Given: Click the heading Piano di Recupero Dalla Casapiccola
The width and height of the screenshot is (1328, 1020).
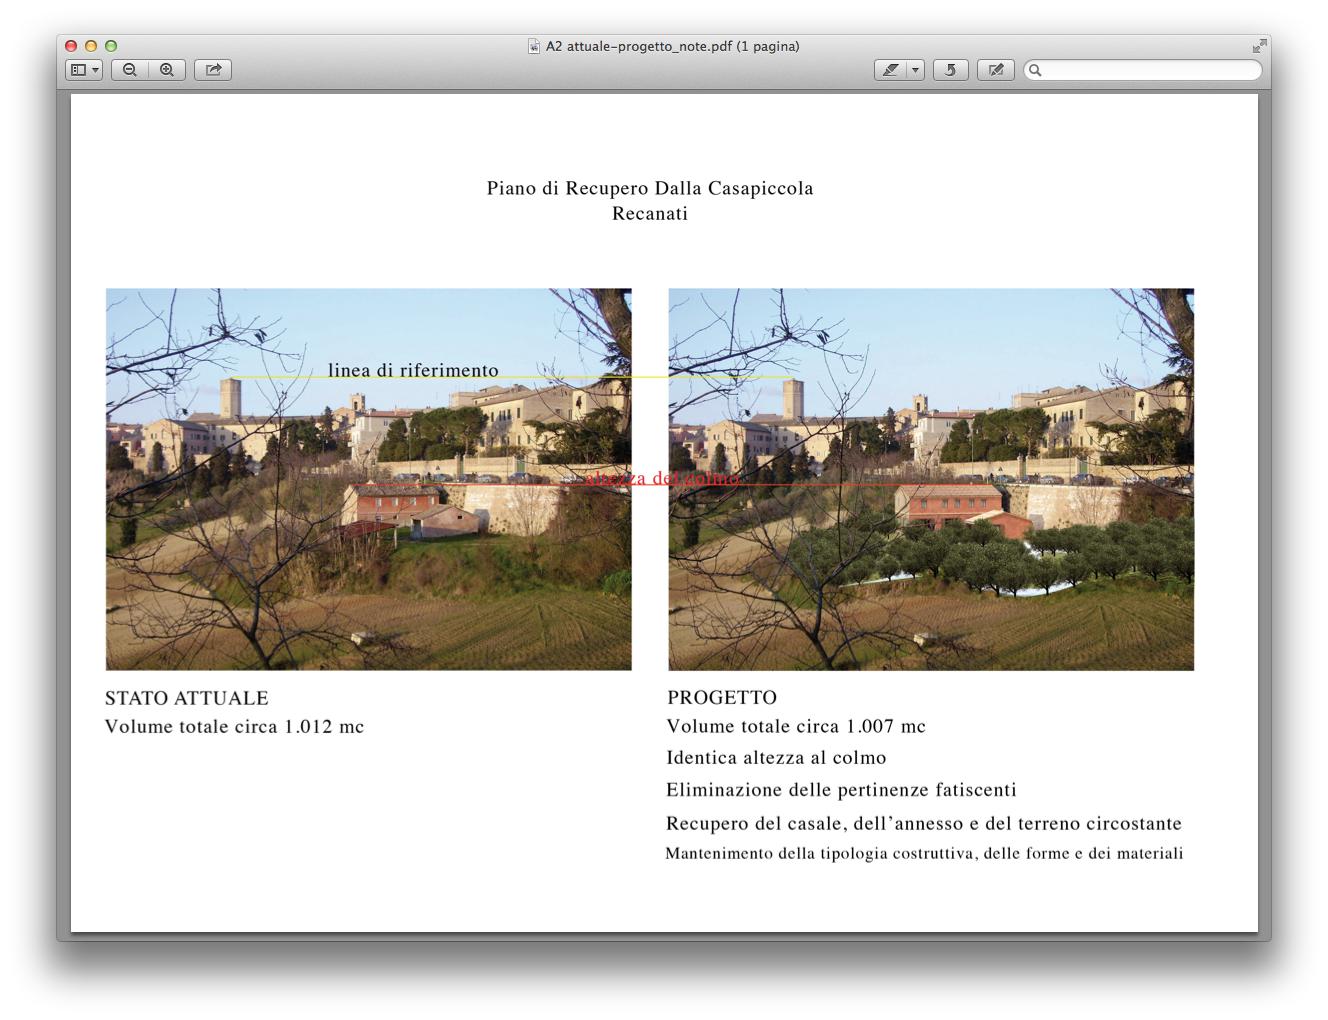Looking at the screenshot, I should point(650,188).
